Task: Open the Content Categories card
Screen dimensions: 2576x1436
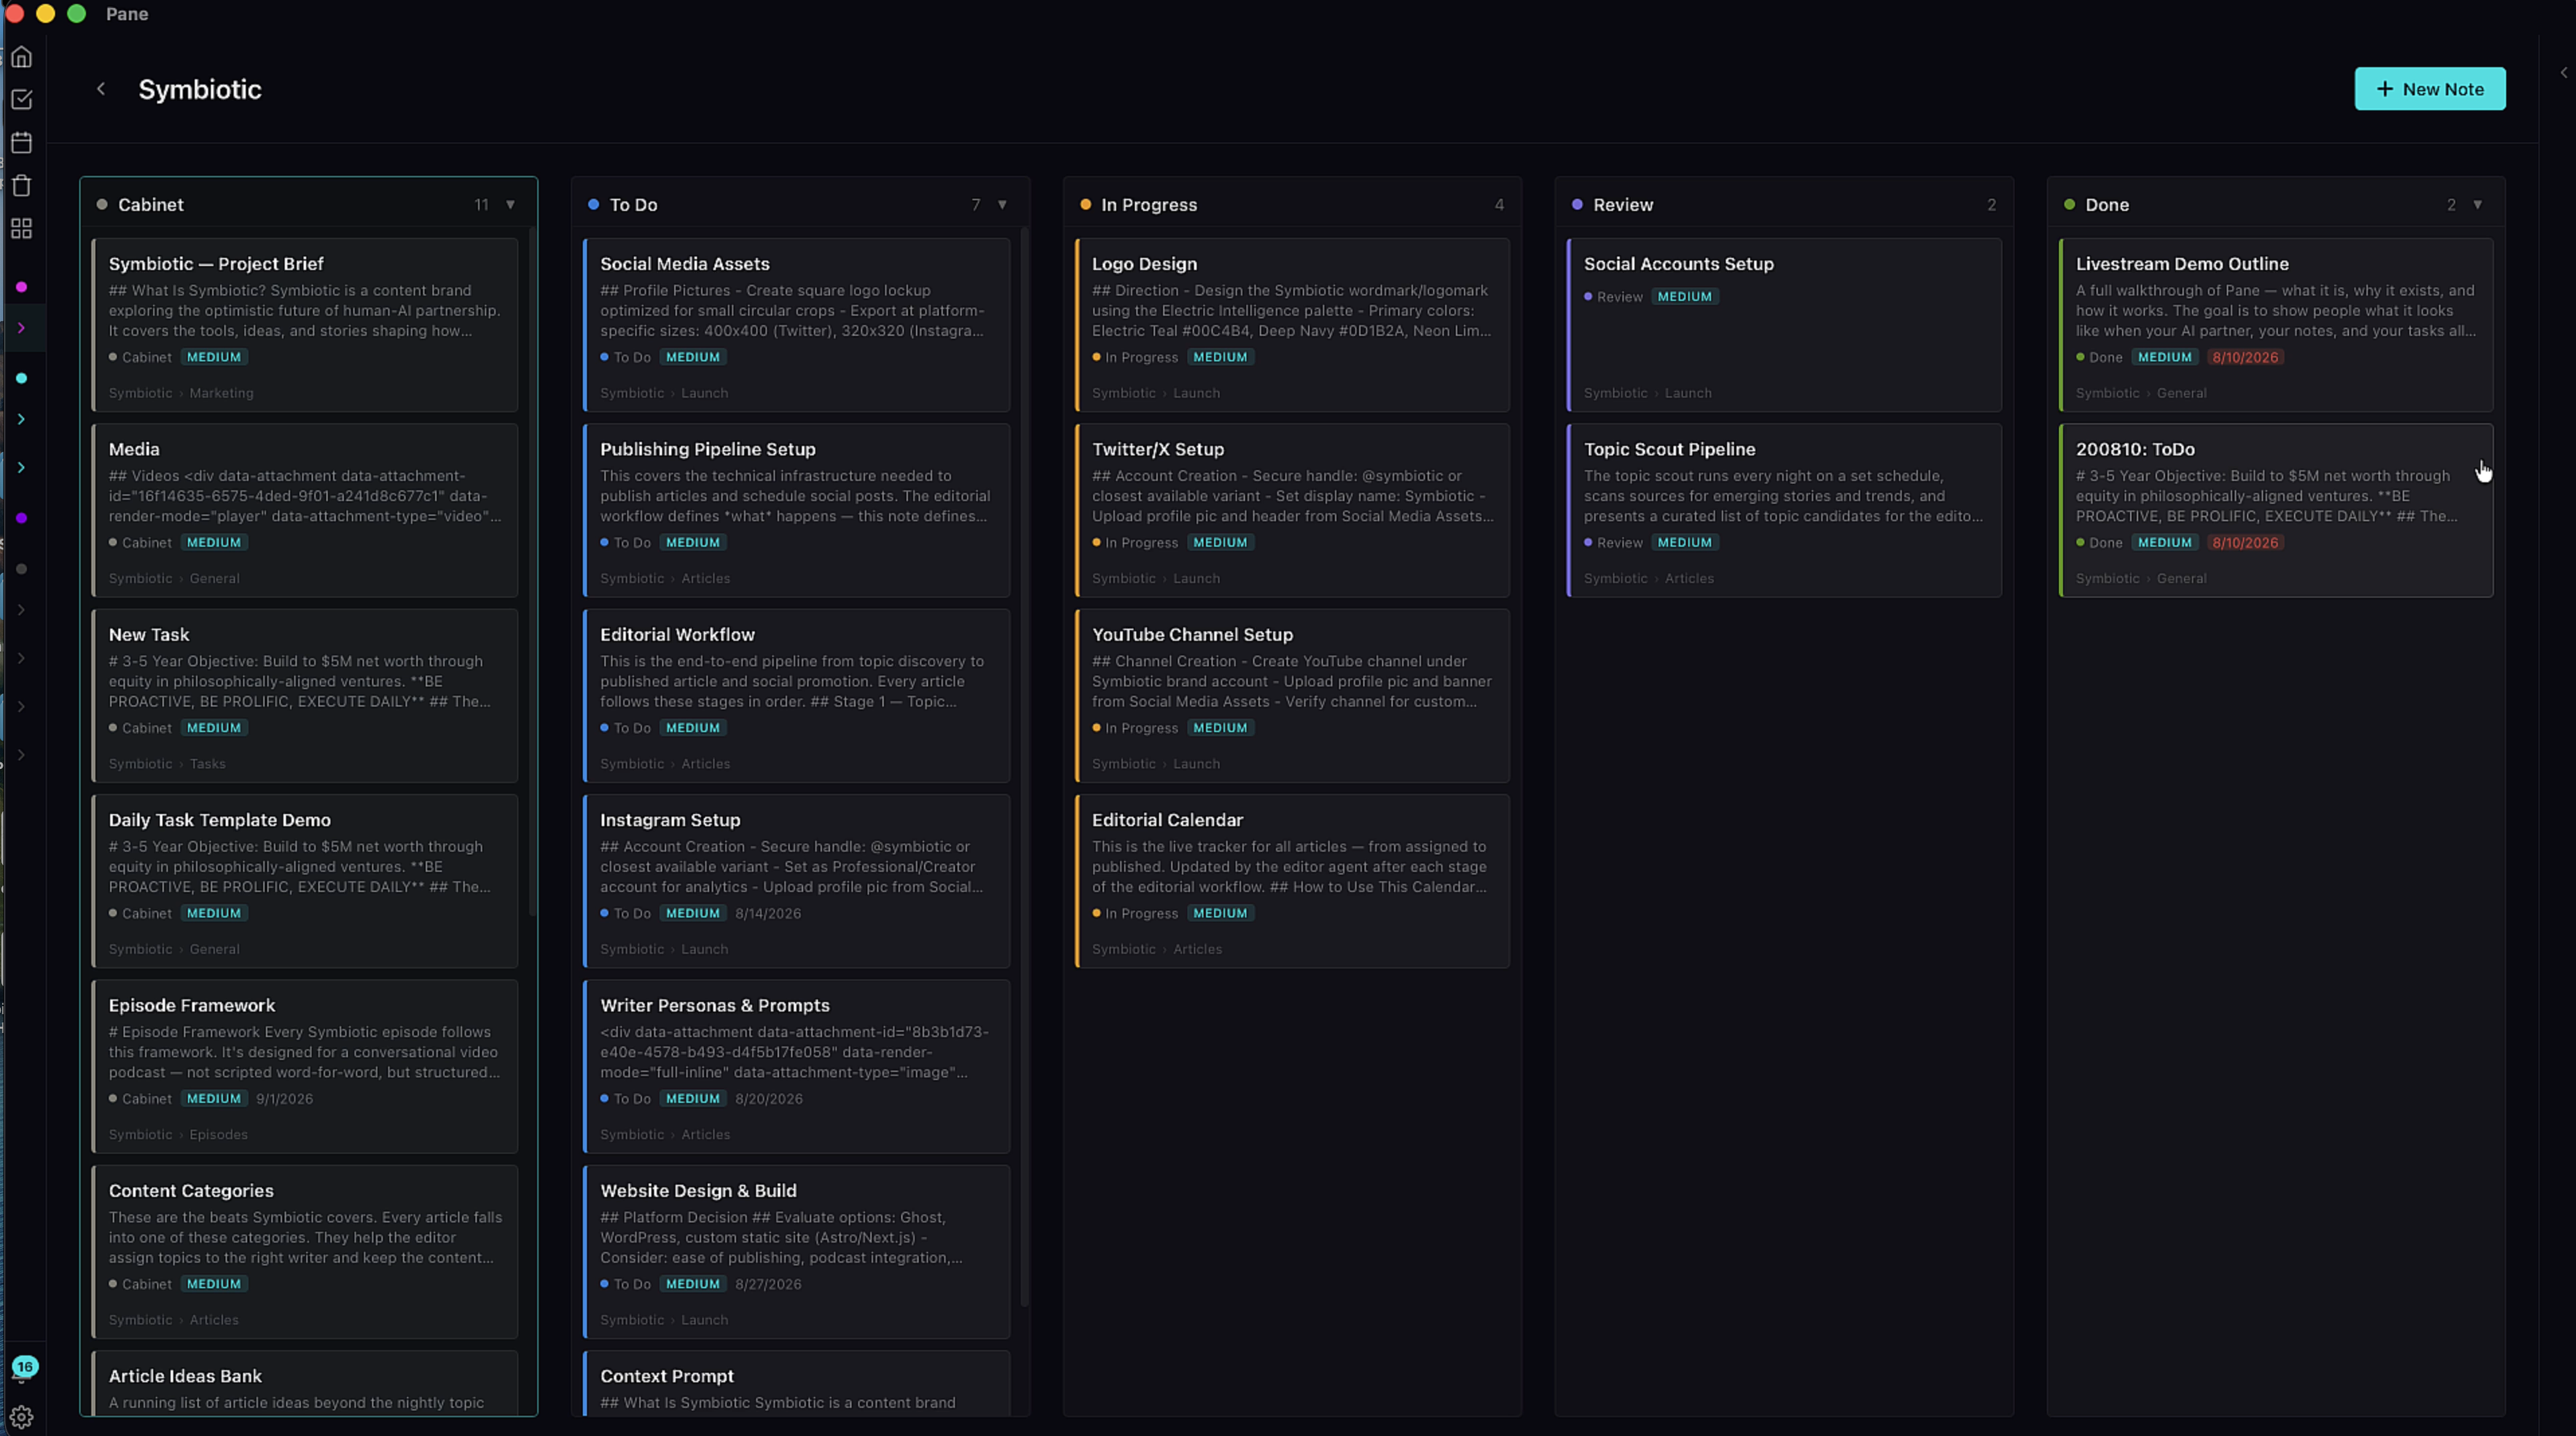Action: 305,1251
